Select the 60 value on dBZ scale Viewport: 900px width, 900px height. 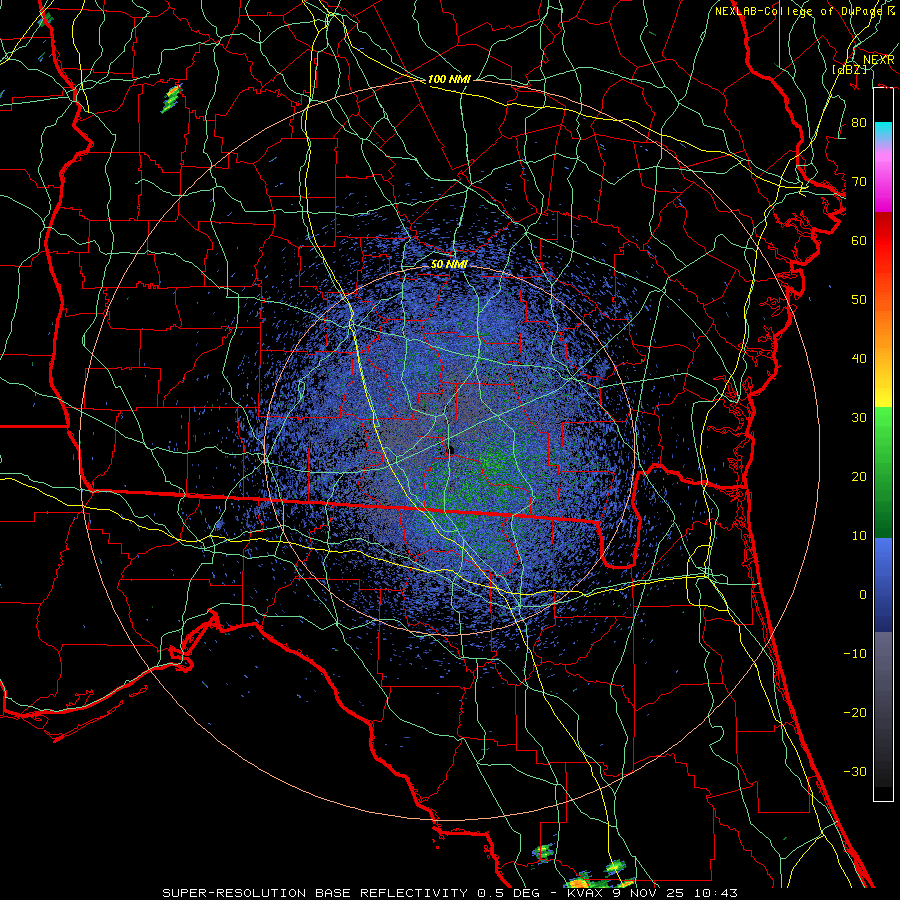[x=859, y=240]
